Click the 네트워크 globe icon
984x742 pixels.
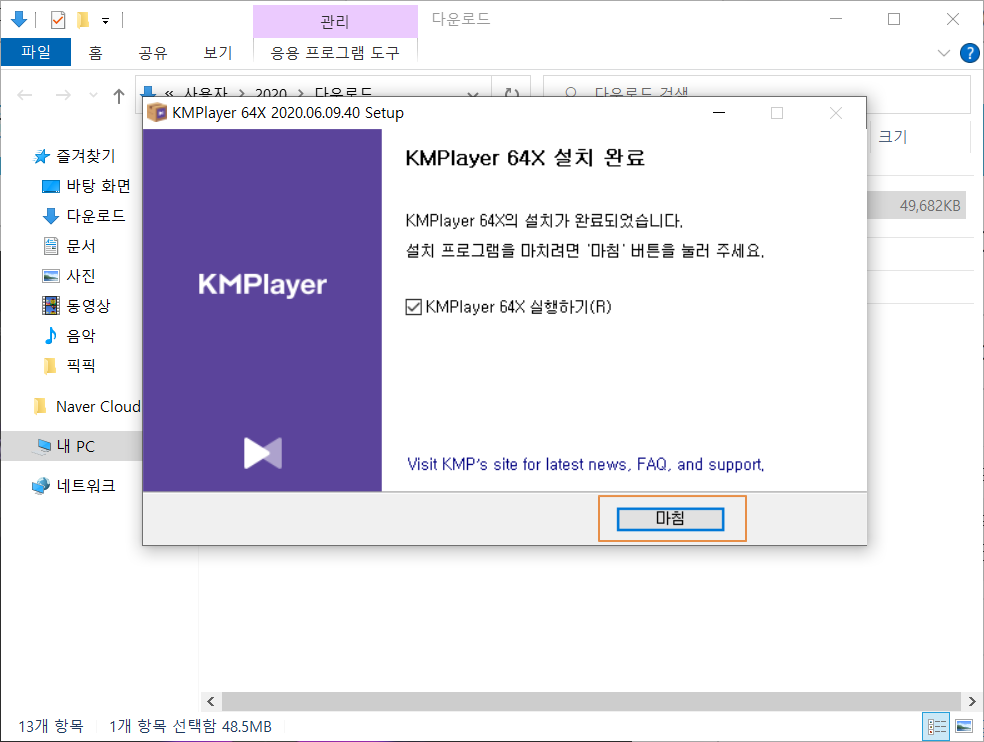pyautogui.click(x=41, y=486)
